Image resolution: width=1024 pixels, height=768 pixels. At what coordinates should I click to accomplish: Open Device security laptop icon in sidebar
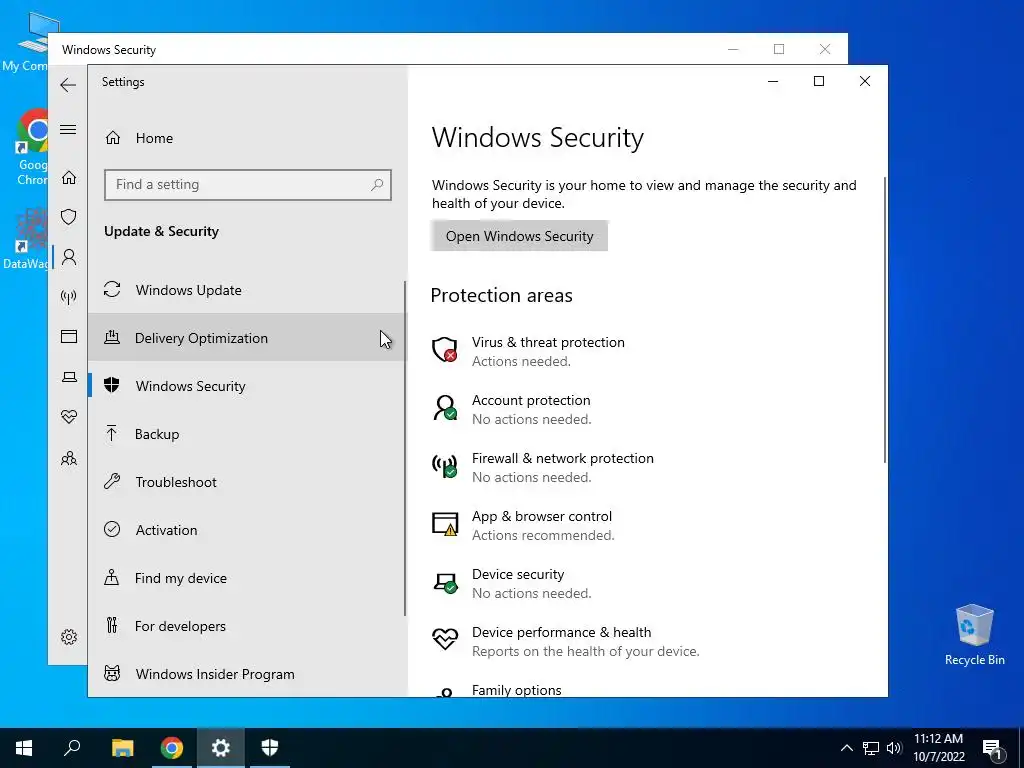point(69,377)
